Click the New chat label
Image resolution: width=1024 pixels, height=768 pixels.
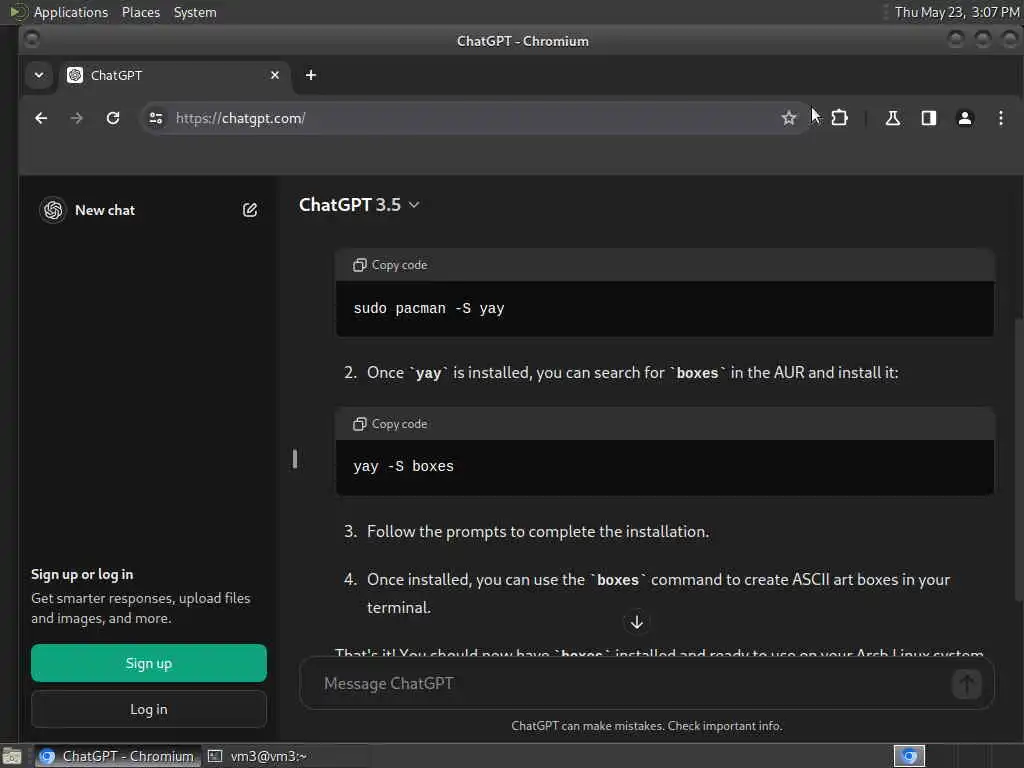point(104,210)
